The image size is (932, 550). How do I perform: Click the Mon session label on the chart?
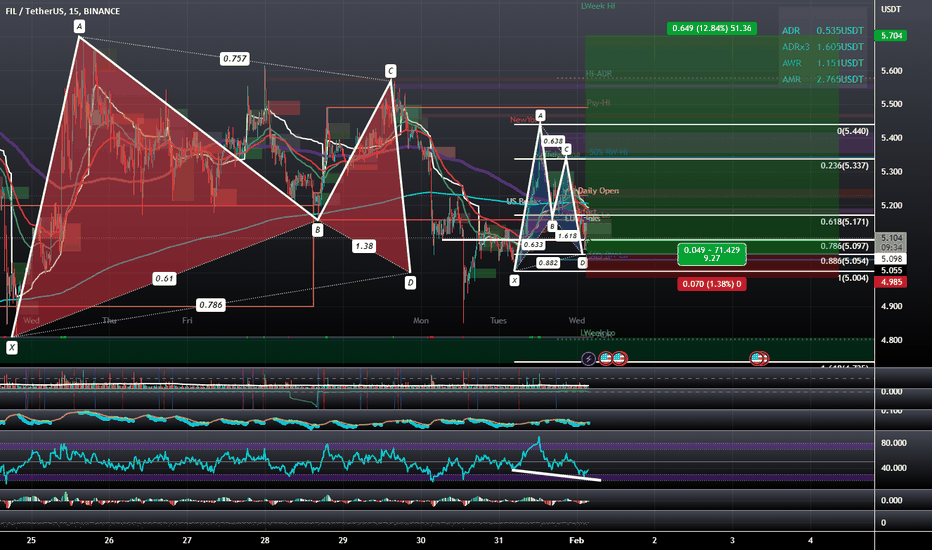pos(421,320)
